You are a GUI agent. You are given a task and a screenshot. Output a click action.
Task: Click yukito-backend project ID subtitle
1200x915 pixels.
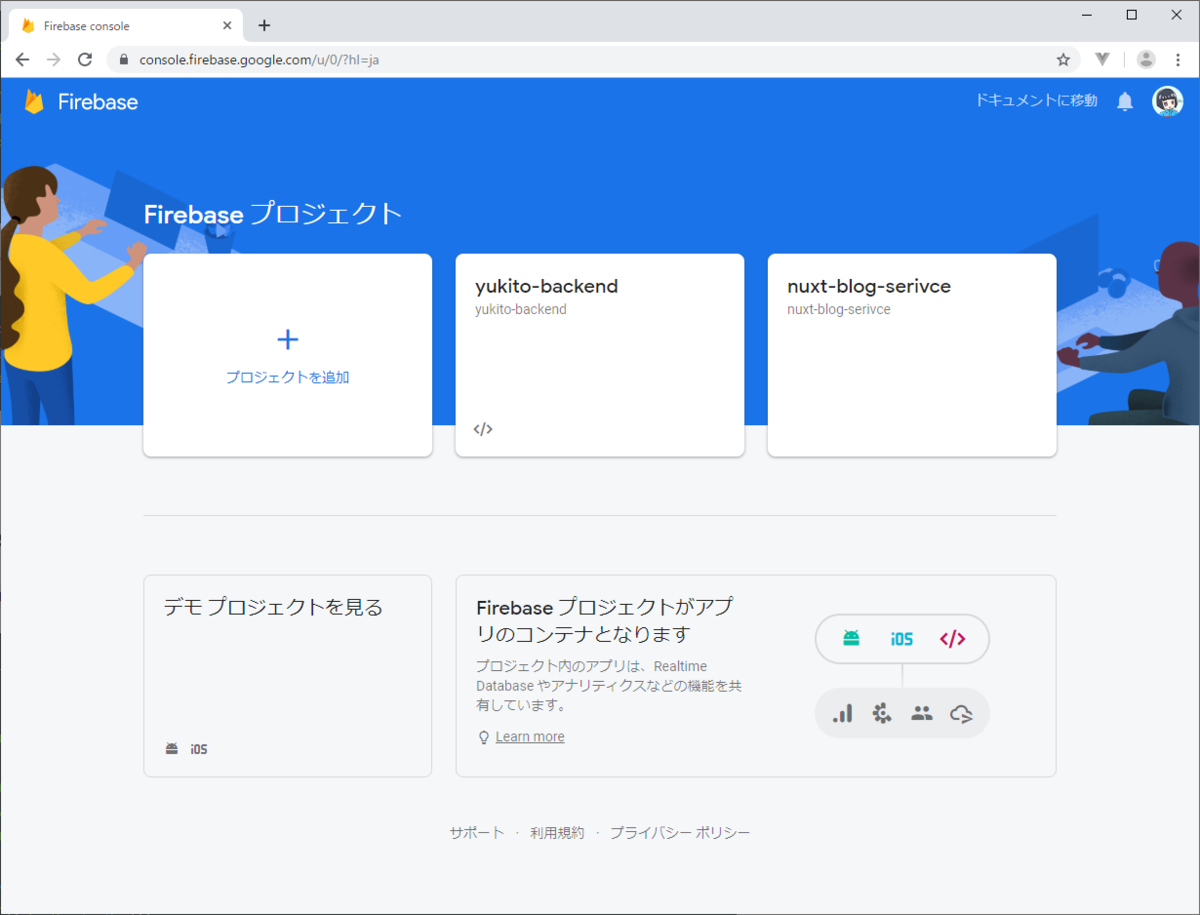pyautogui.click(x=521, y=310)
